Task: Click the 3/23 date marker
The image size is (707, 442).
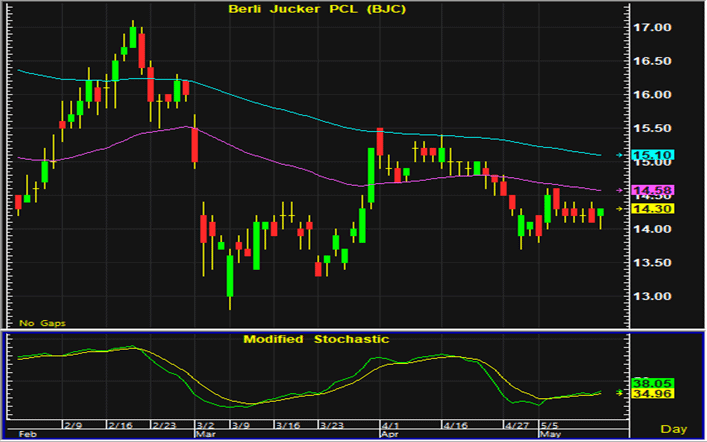Action: (331, 425)
